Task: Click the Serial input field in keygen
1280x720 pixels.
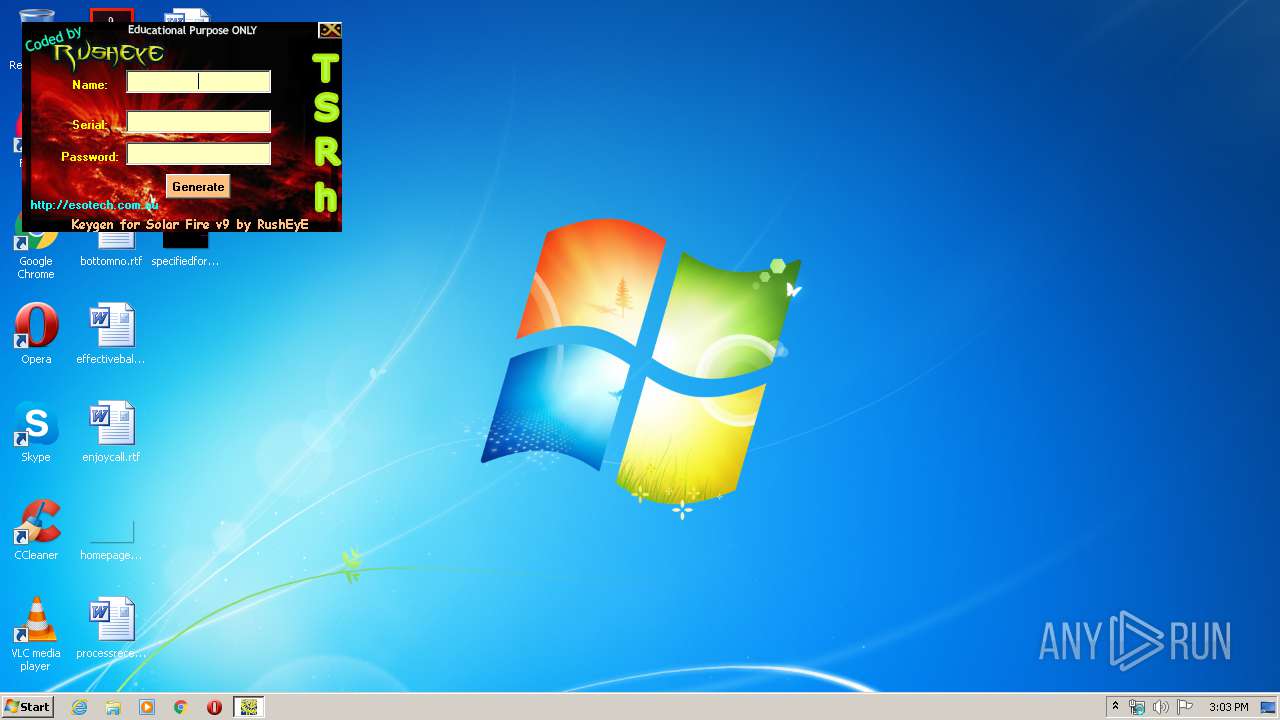Action: pos(198,122)
